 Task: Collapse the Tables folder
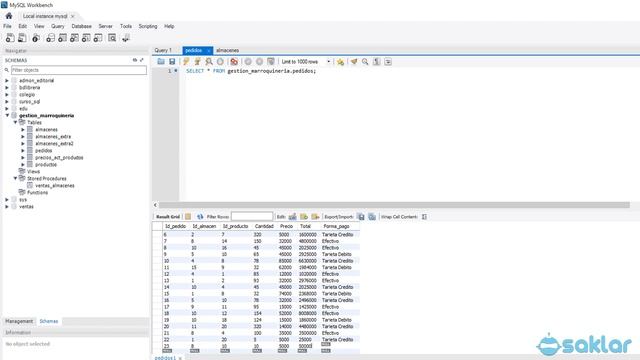pyautogui.click(x=15, y=122)
